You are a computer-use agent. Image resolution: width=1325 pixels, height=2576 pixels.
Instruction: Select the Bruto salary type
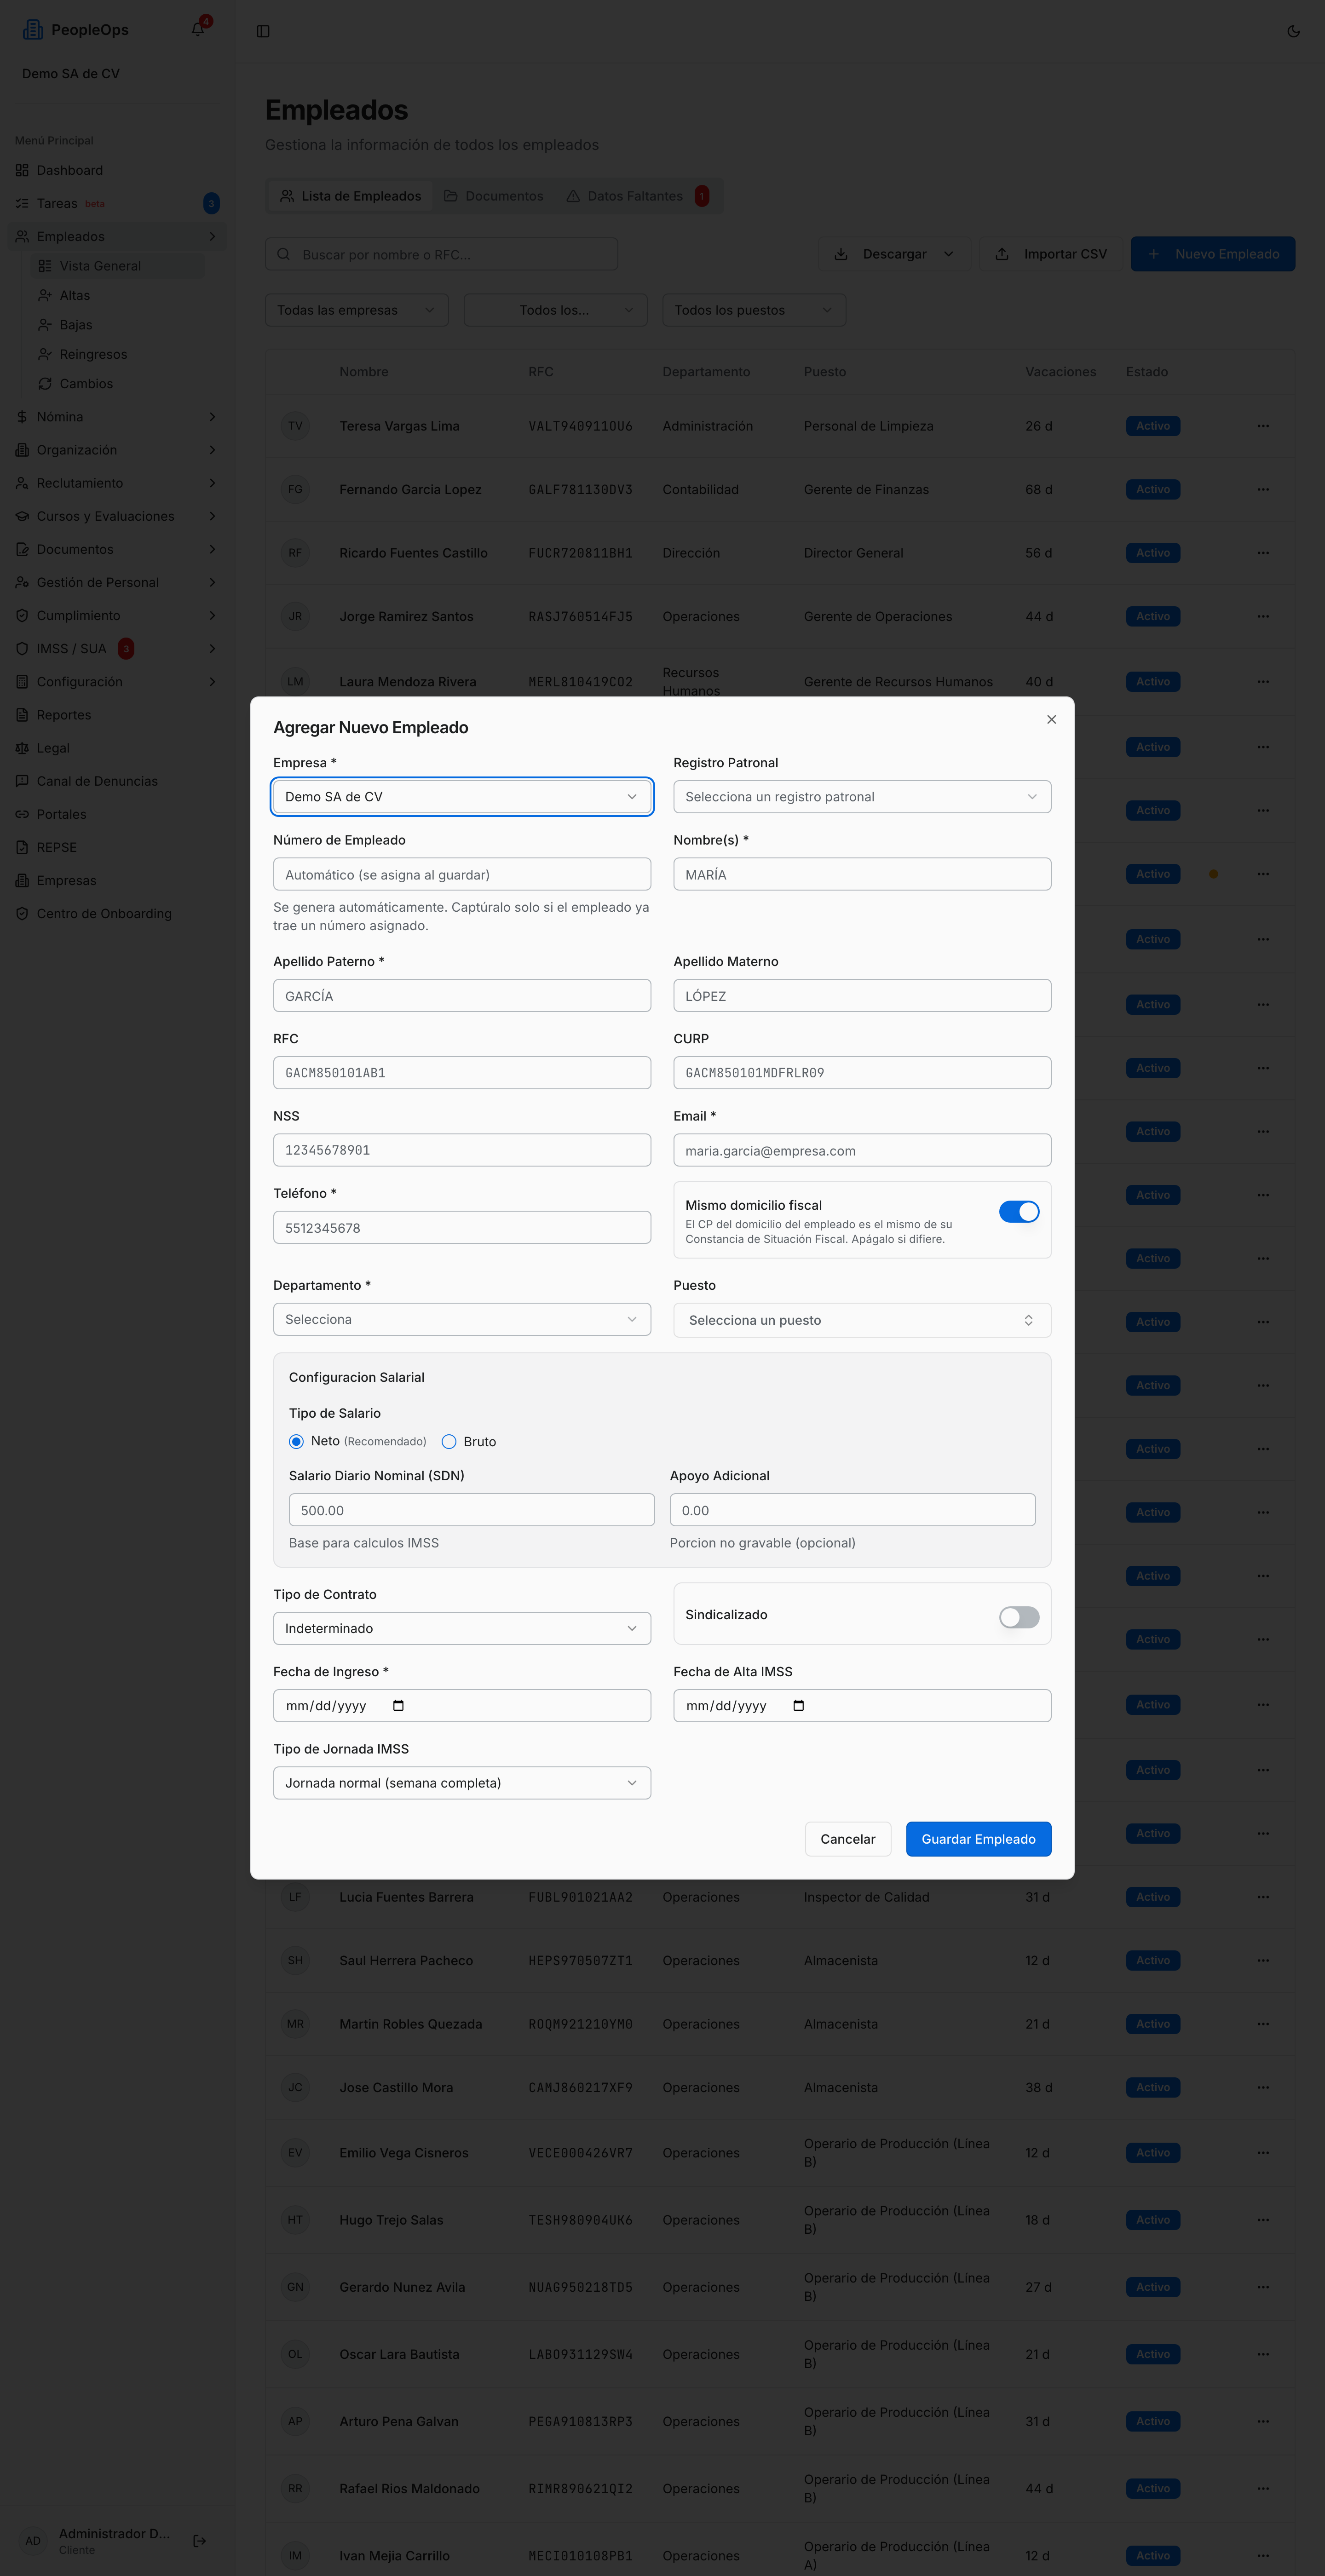coord(449,1441)
